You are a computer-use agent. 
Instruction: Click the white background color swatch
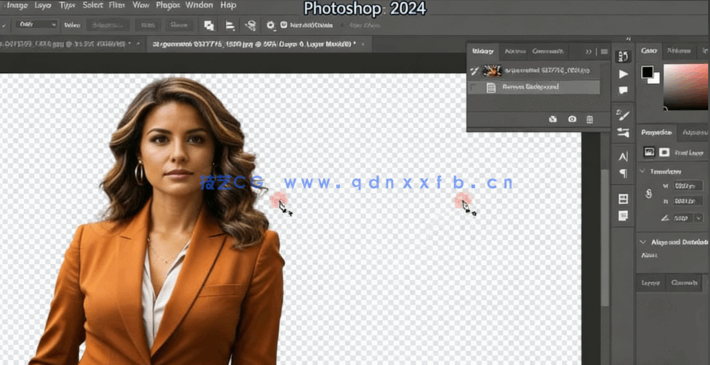(655, 79)
